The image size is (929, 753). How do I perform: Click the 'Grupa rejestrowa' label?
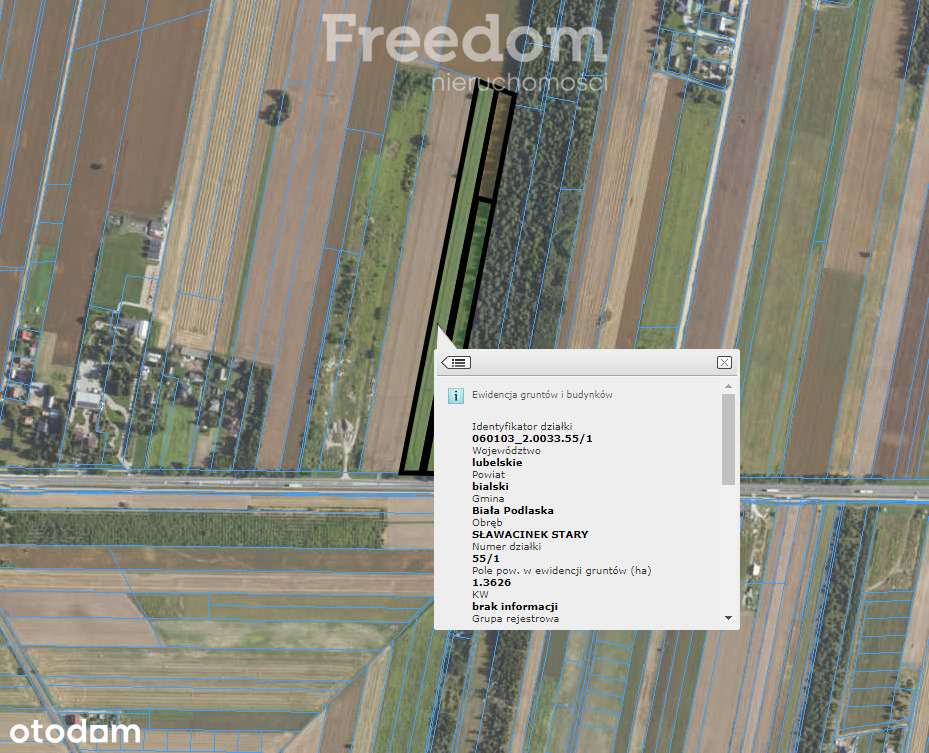click(515, 619)
